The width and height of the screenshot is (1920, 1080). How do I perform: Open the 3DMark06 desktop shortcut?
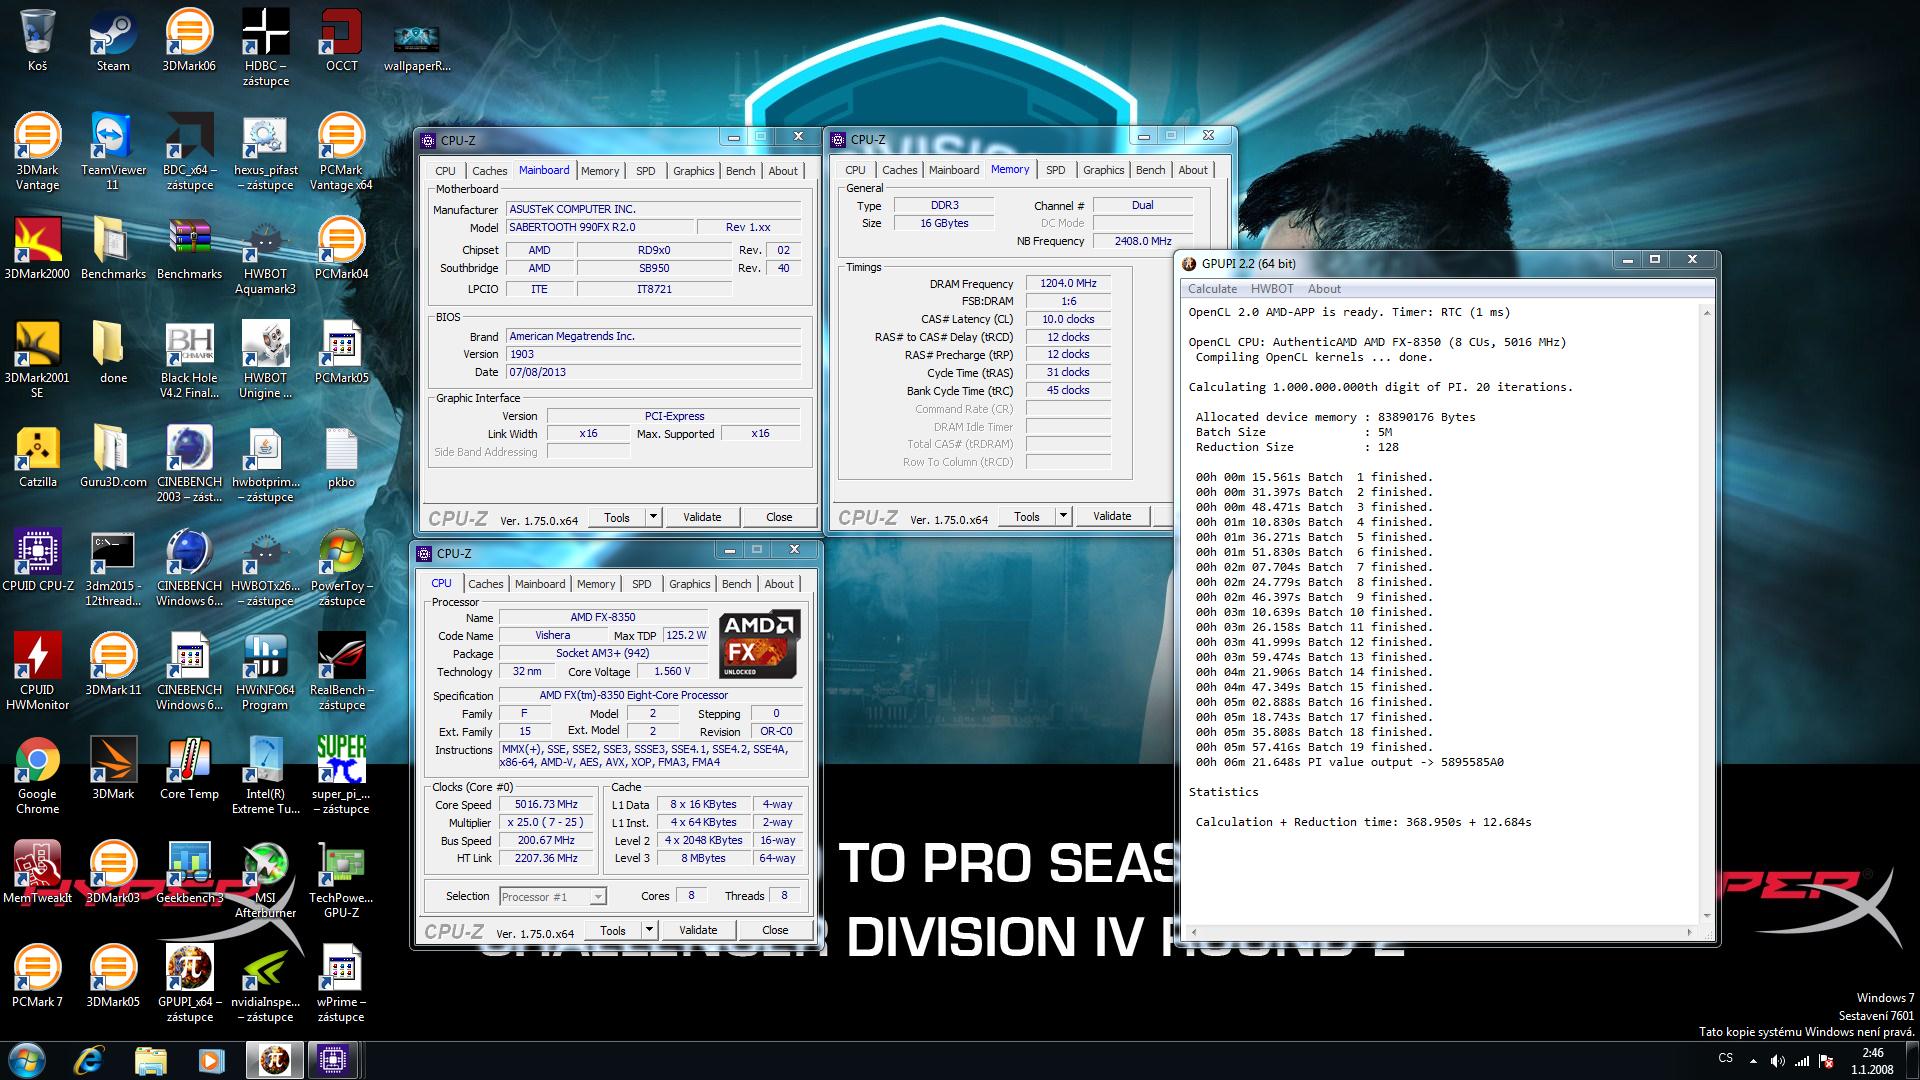(189, 40)
